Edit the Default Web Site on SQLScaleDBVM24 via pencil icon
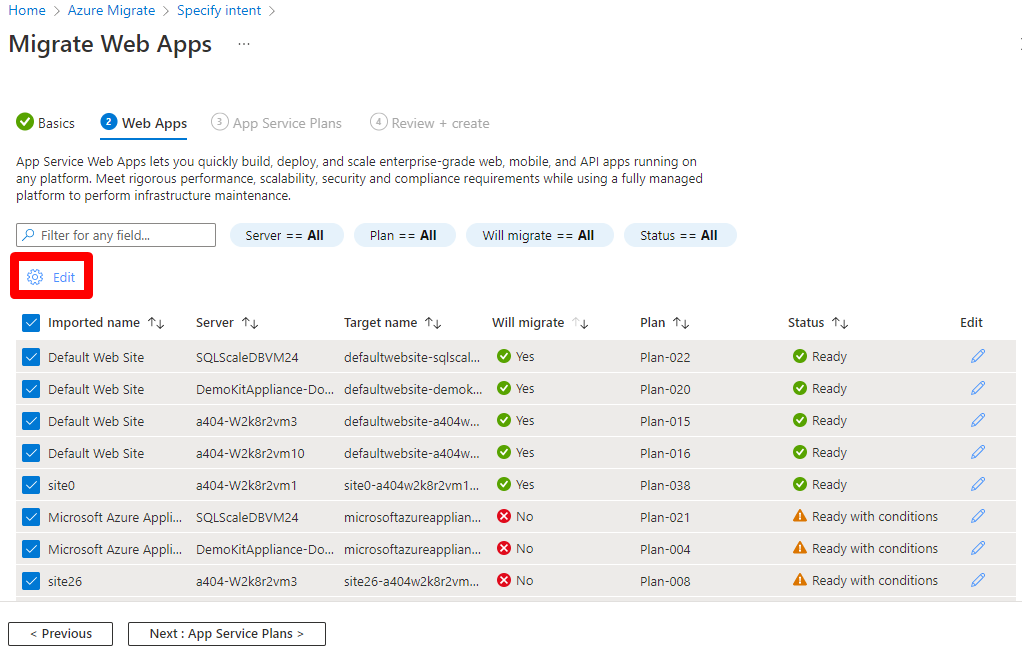Image resolution: width=1022 pixels, height=649 pixels. coord(977,356)
